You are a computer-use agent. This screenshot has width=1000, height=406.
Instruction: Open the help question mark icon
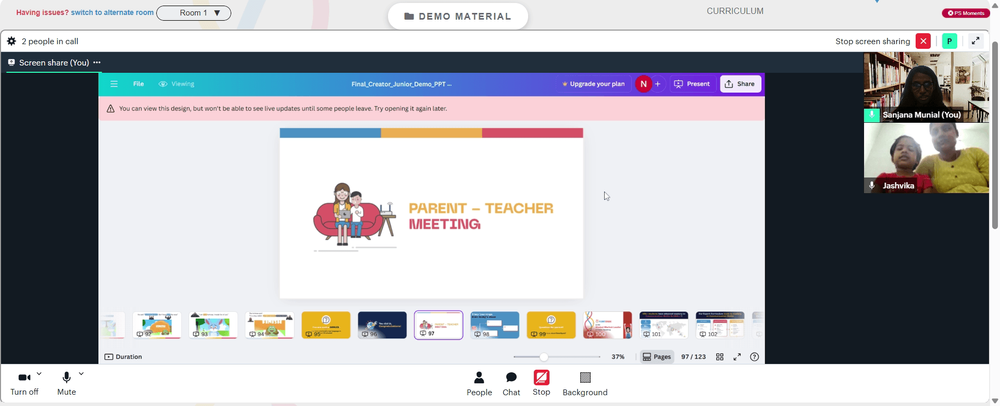click(x=754, y=357)
